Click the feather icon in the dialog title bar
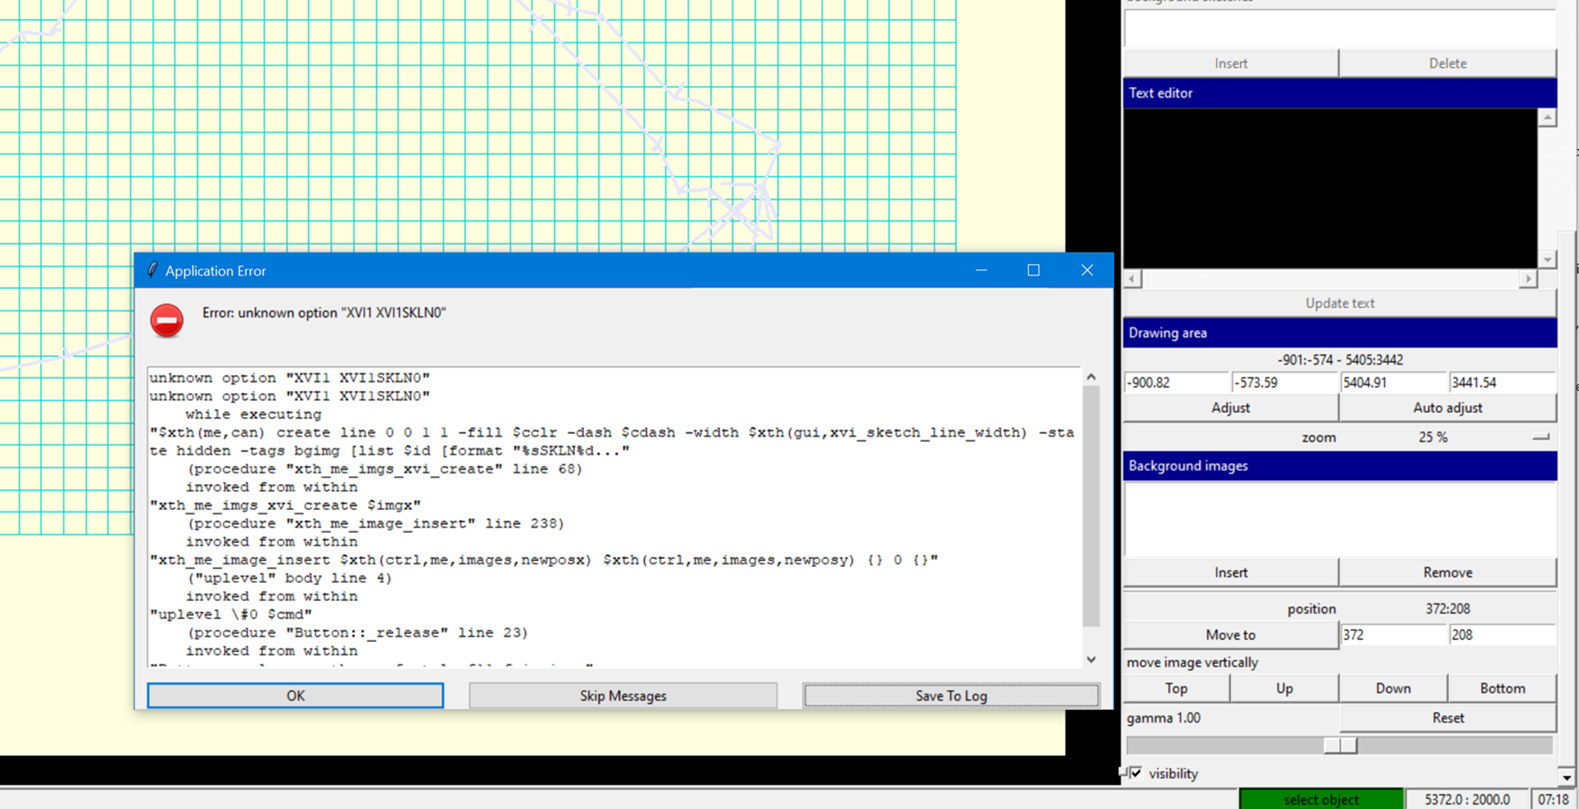Image resolution: width=1579 pixels, height=809 pixels. pos(152,270)
